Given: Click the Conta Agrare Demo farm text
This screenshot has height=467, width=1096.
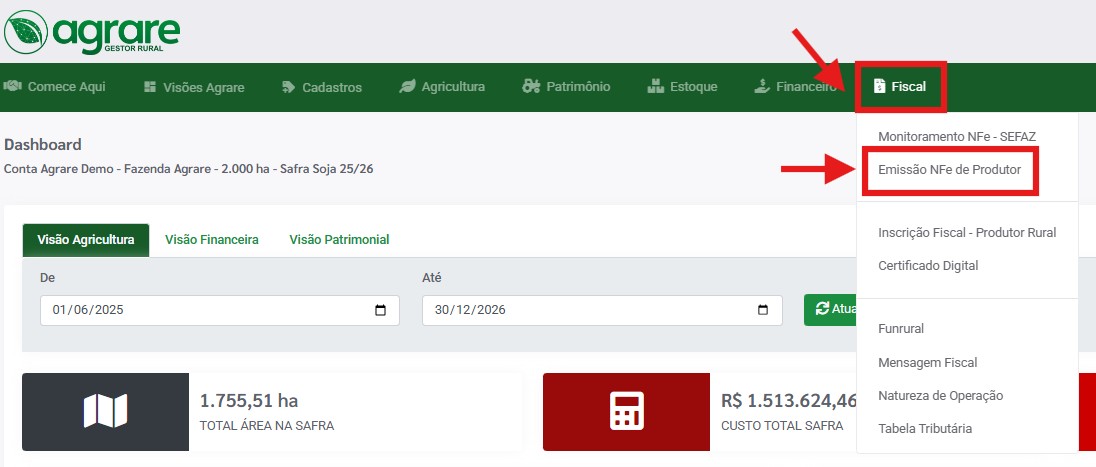Looking at the screenshot, I should 188,169.
